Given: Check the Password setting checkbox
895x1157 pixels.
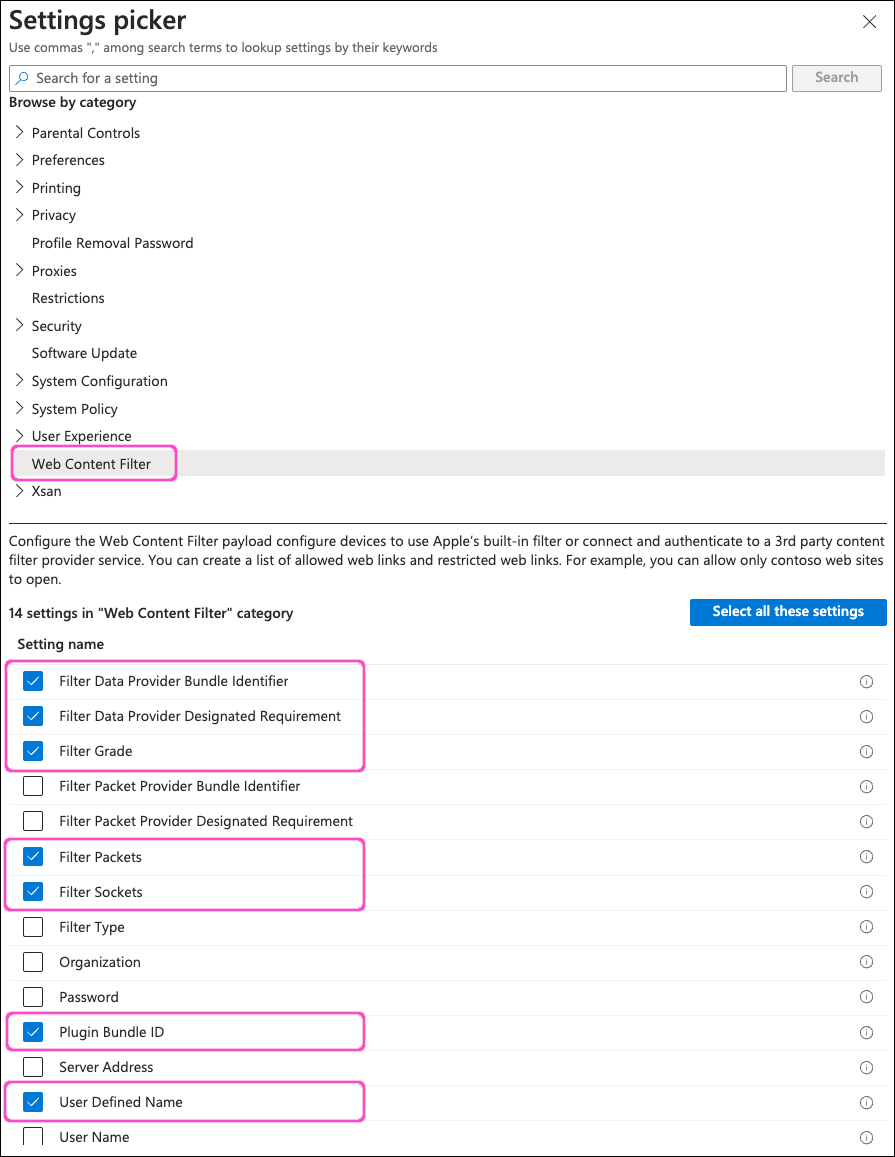Looking at the screenshot, I should click(33, 997).
